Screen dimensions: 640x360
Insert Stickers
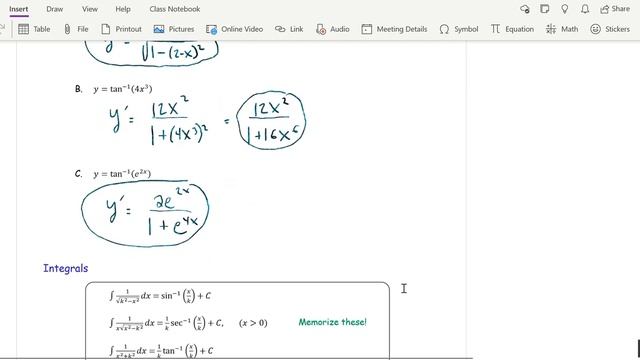(x=610, y=29)
